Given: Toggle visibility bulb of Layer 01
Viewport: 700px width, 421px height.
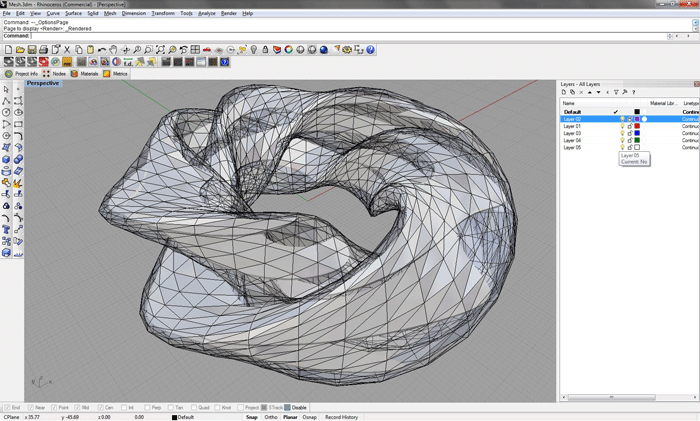Looking at the screenshot, I should tap(622, 127).
